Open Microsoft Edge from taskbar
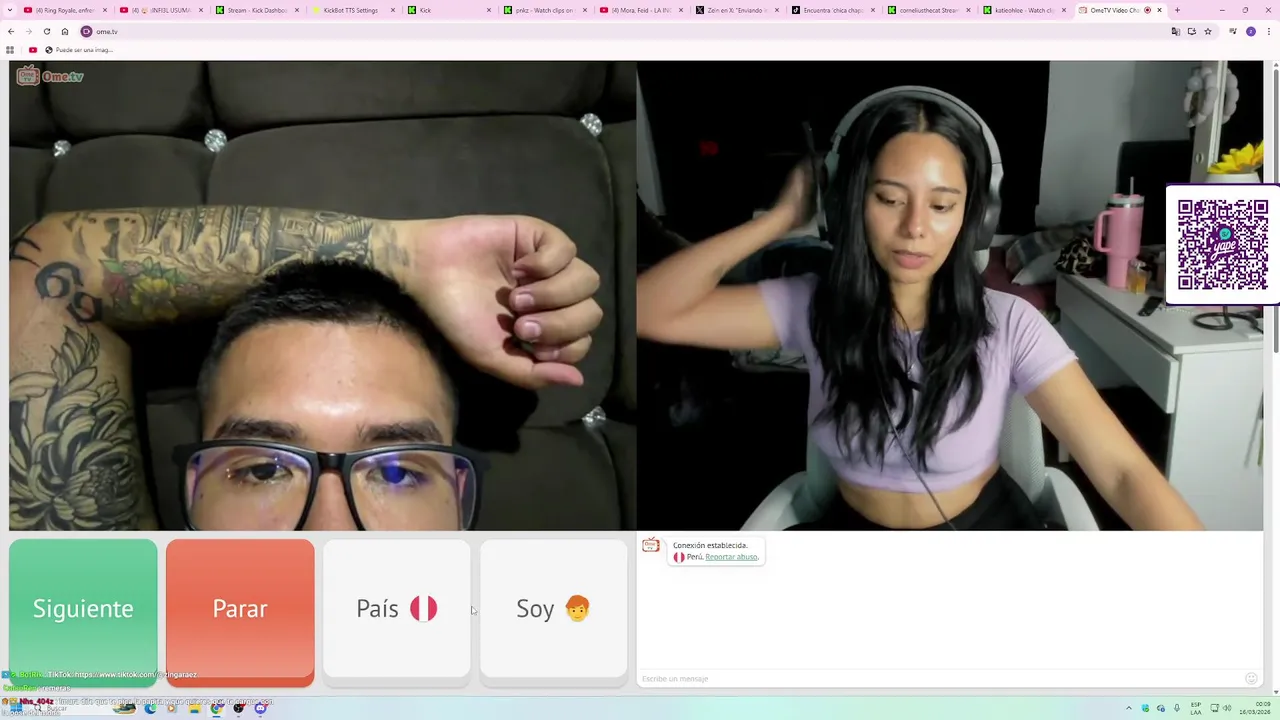 tap(151, 708)
